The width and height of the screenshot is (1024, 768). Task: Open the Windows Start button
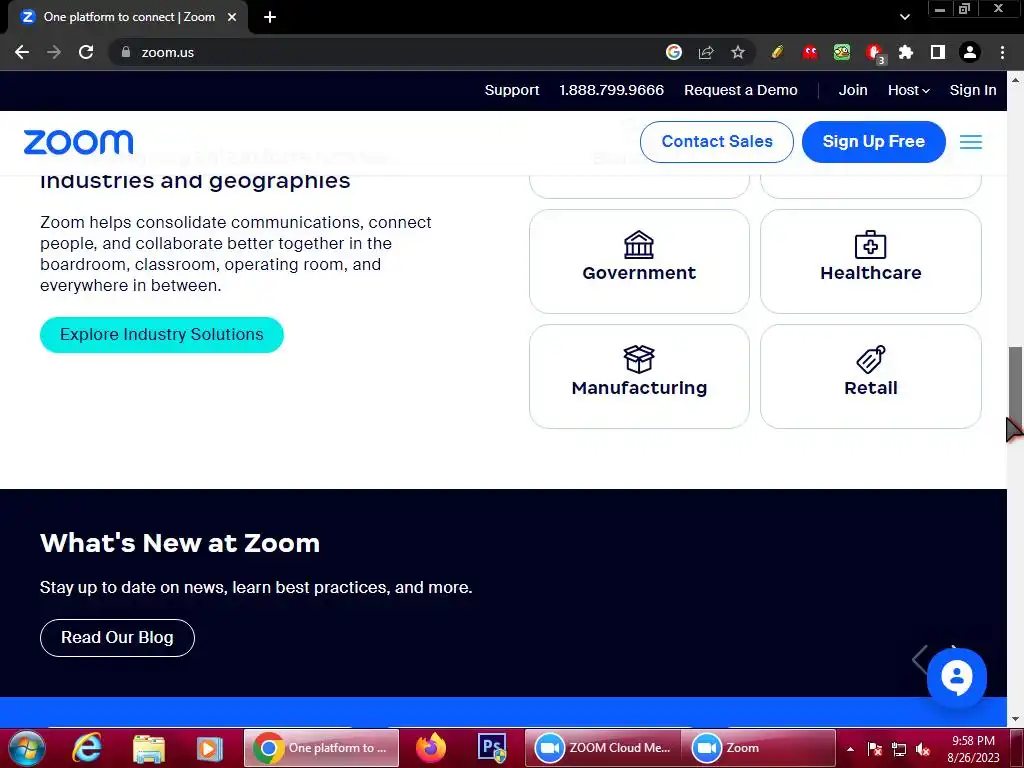pyautogui.click(x=27, y=748)
